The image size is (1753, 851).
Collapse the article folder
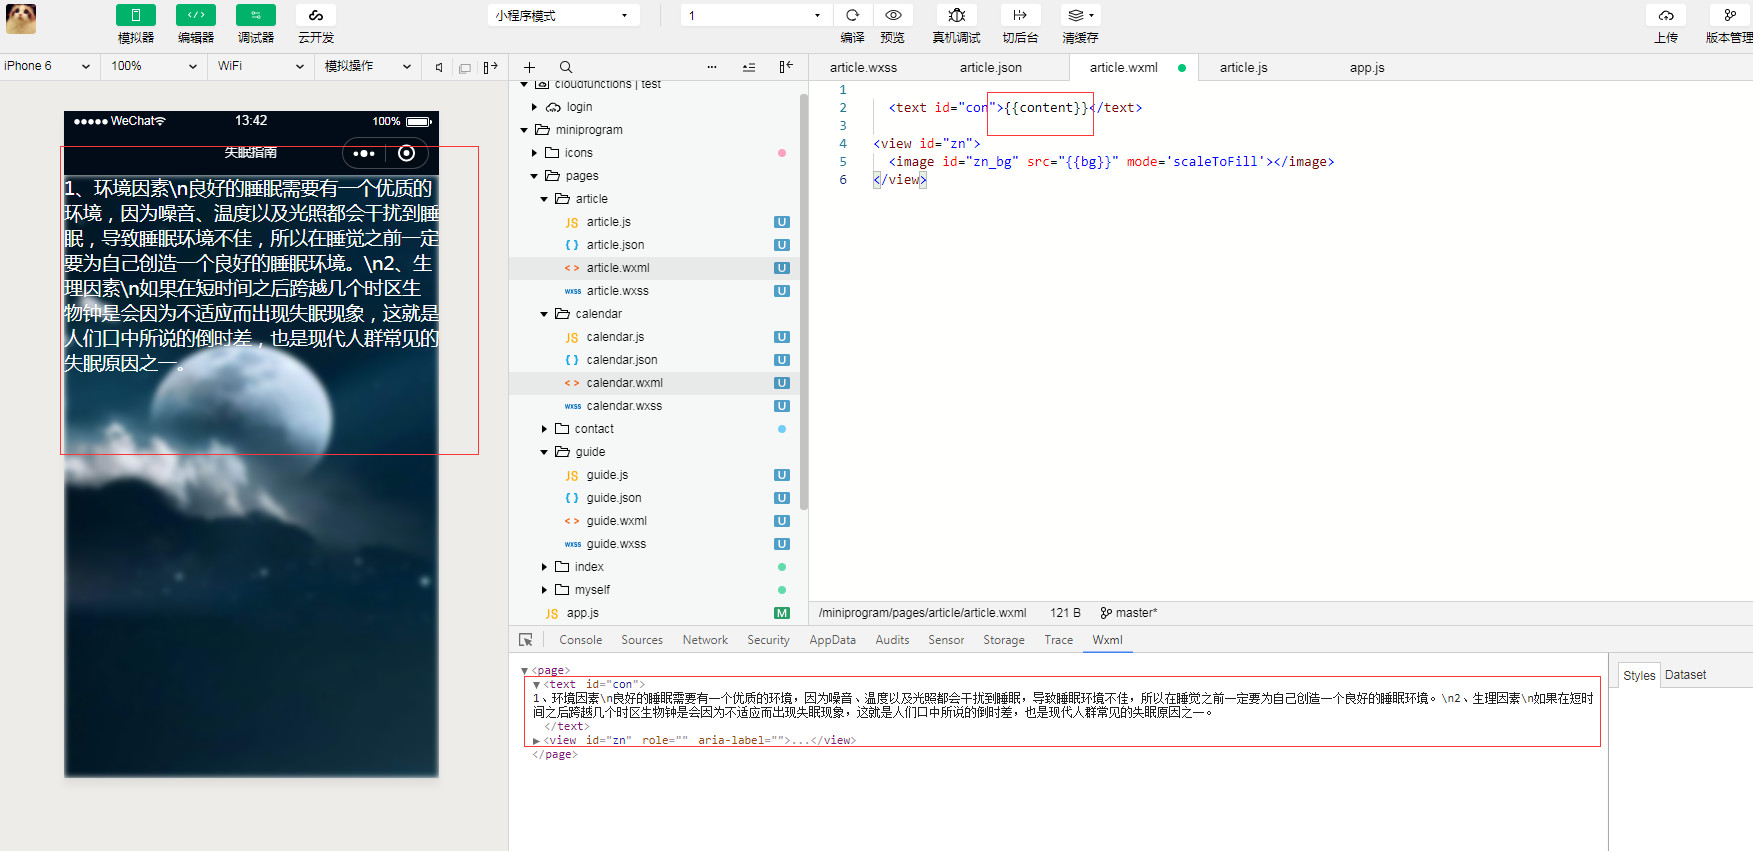[544, 199]
